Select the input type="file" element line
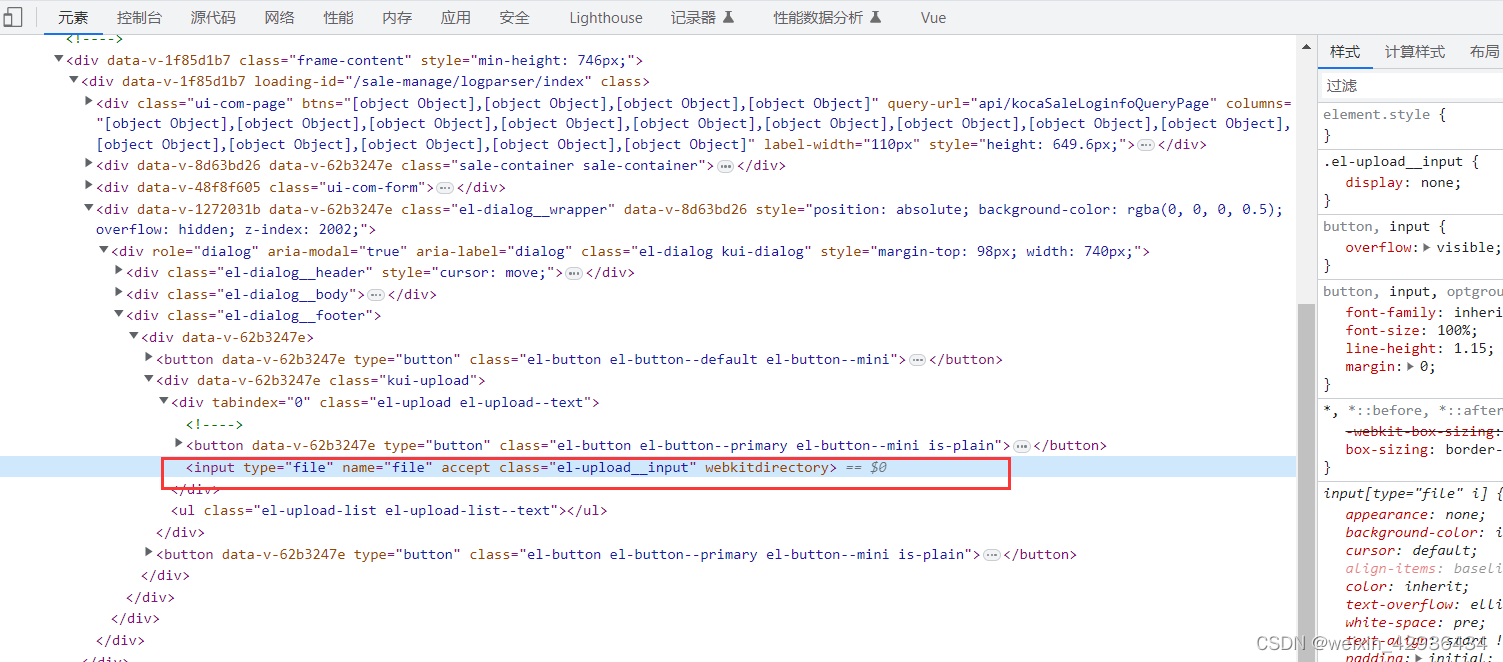This screenshot has height=662, width=1503. (x=648, y=467)
